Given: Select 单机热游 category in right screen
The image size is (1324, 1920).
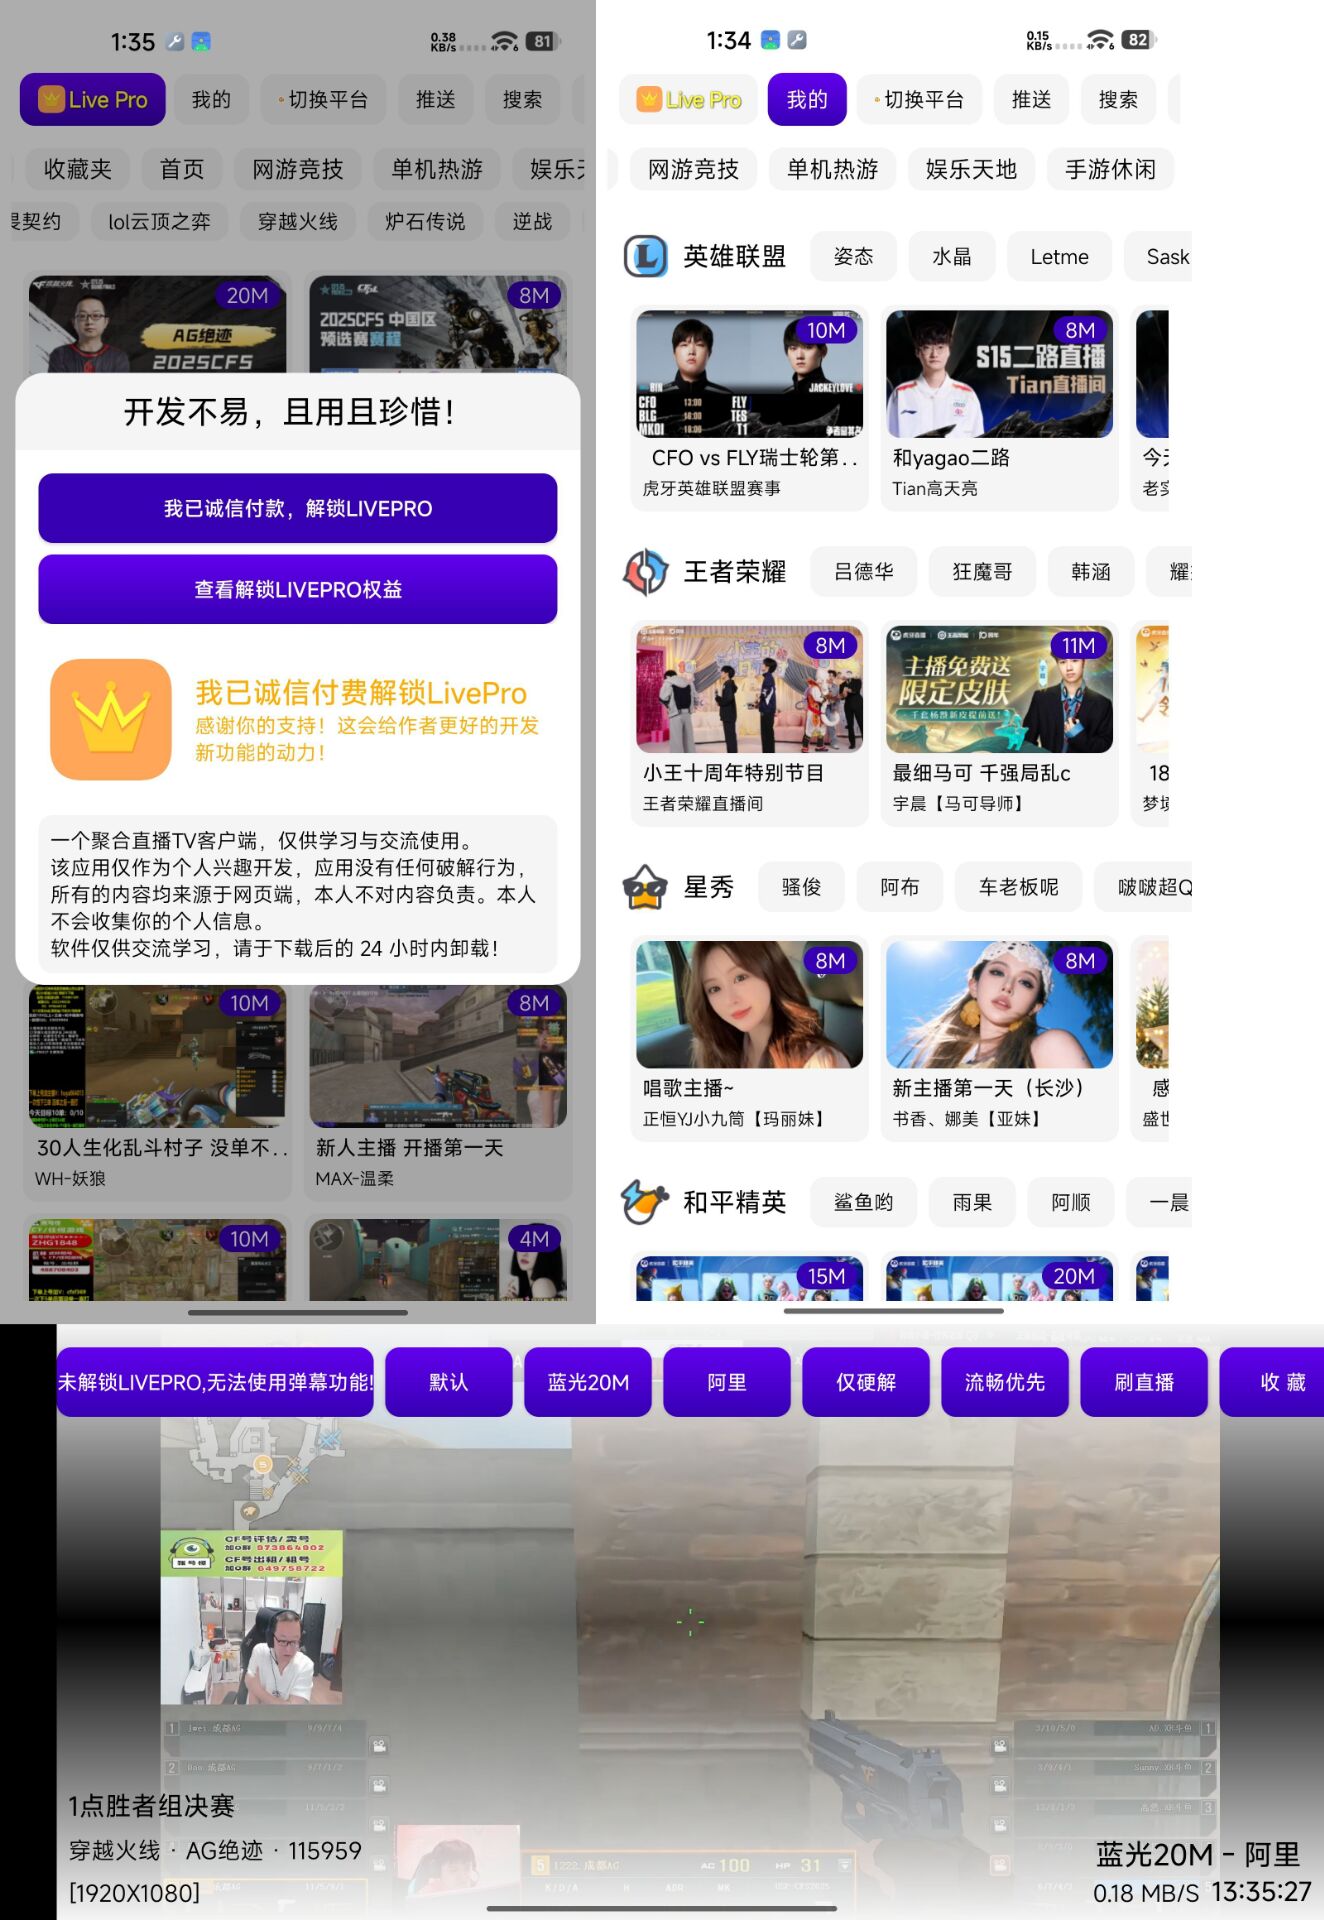Looking at the screenshot, I should pyautogui.click(x=832, y=169).
